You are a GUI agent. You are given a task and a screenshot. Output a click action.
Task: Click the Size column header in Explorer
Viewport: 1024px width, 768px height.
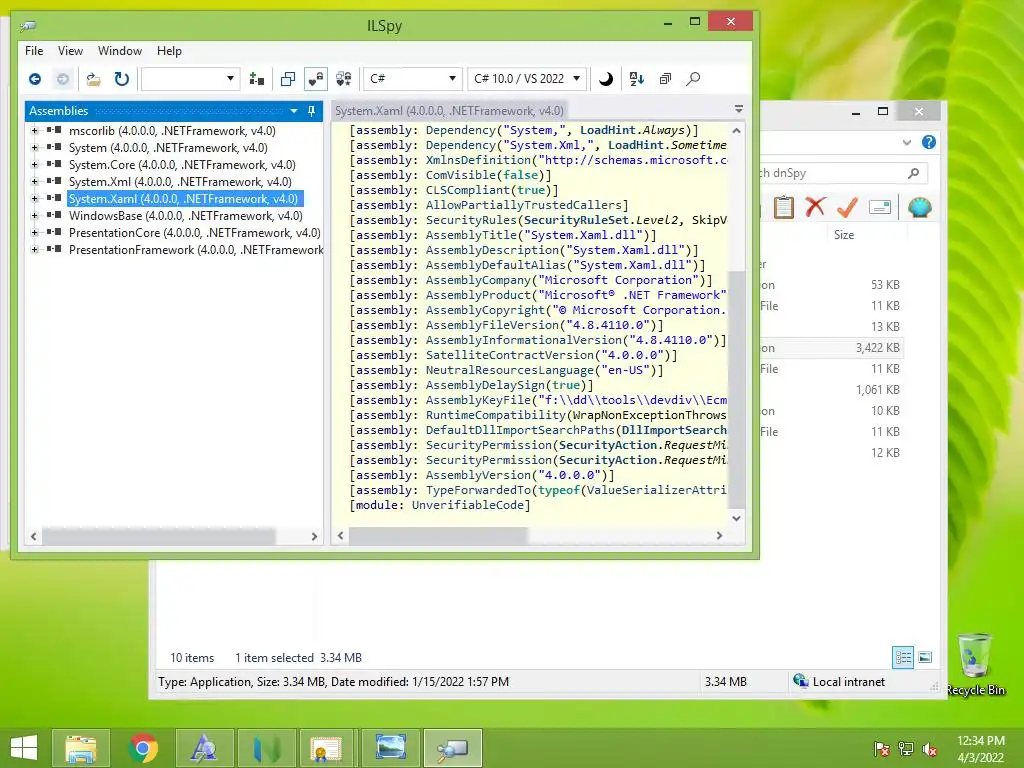(x=844, y=235)
